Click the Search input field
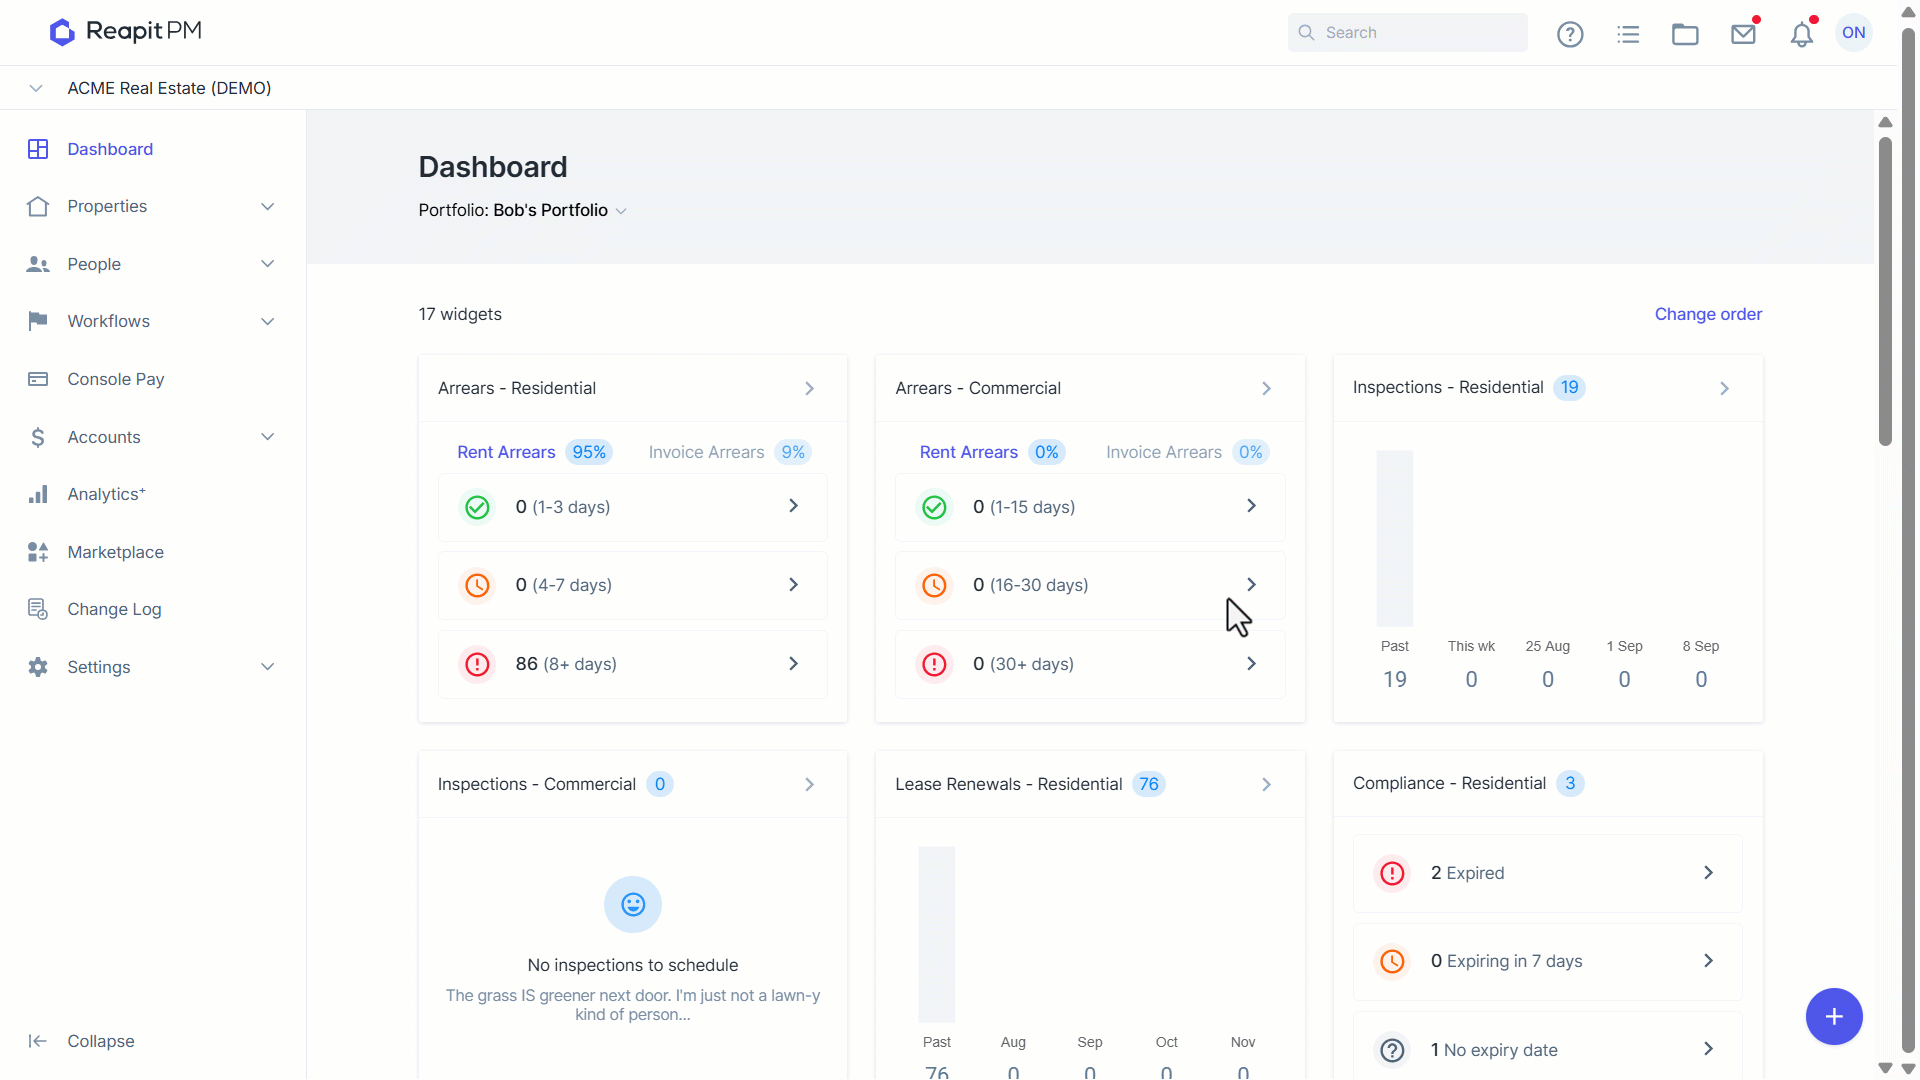Screen dimensions: 1920x1080 click(1407, 33)
